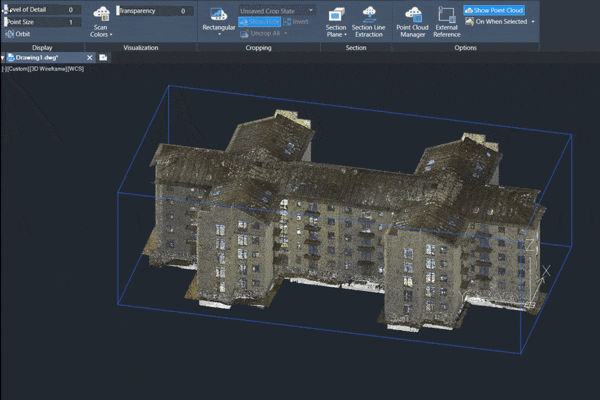600x400 pixels.
Task: Click the new drawing tab icon
Action: point(103,57)
